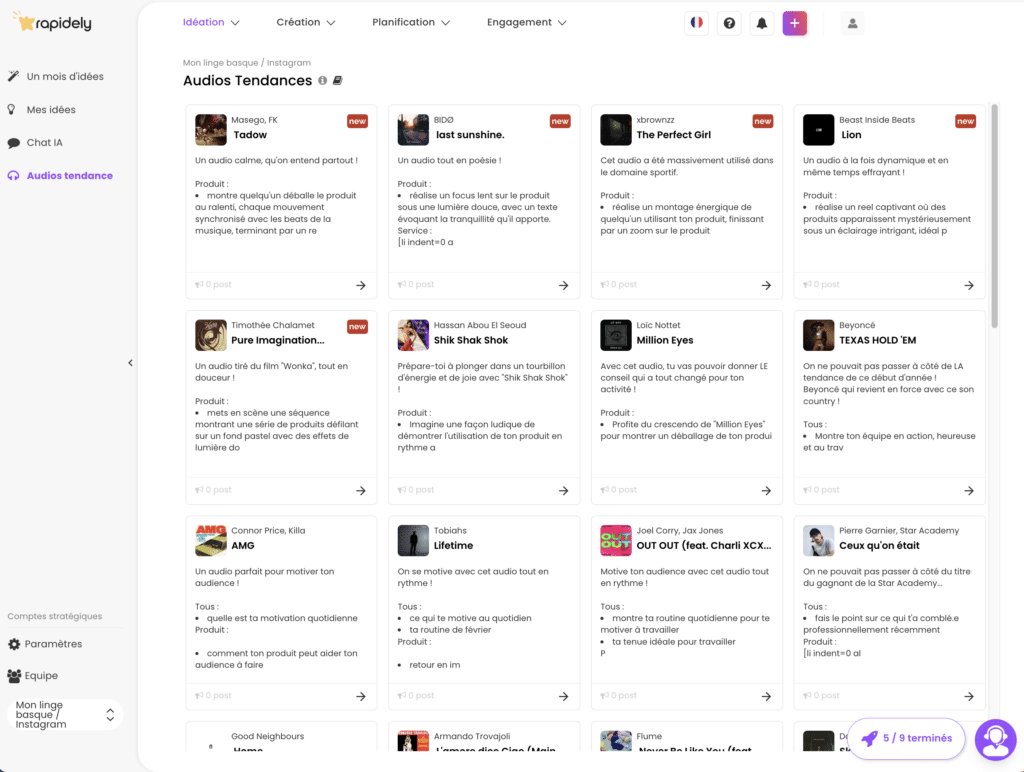This screenshot has height=772, width=1024.
Task: Open the Tadow card arrow
Action: 360,285
